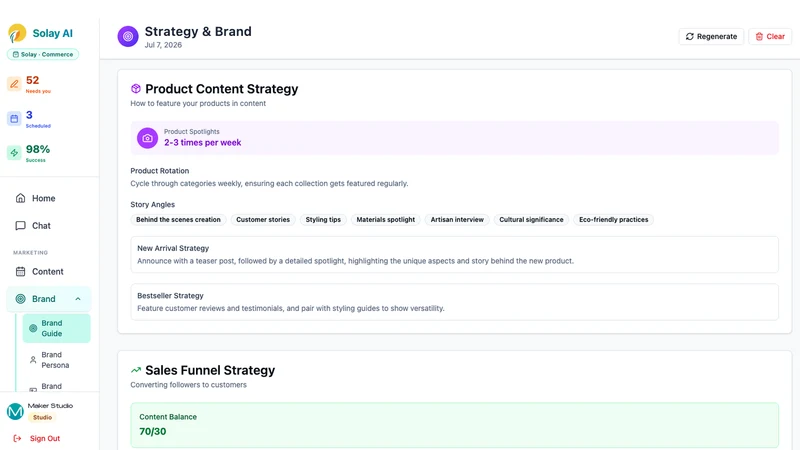The height and width of the screenshot is (450, 800).
Task: Open the Content section
Action: pos(49,271)
